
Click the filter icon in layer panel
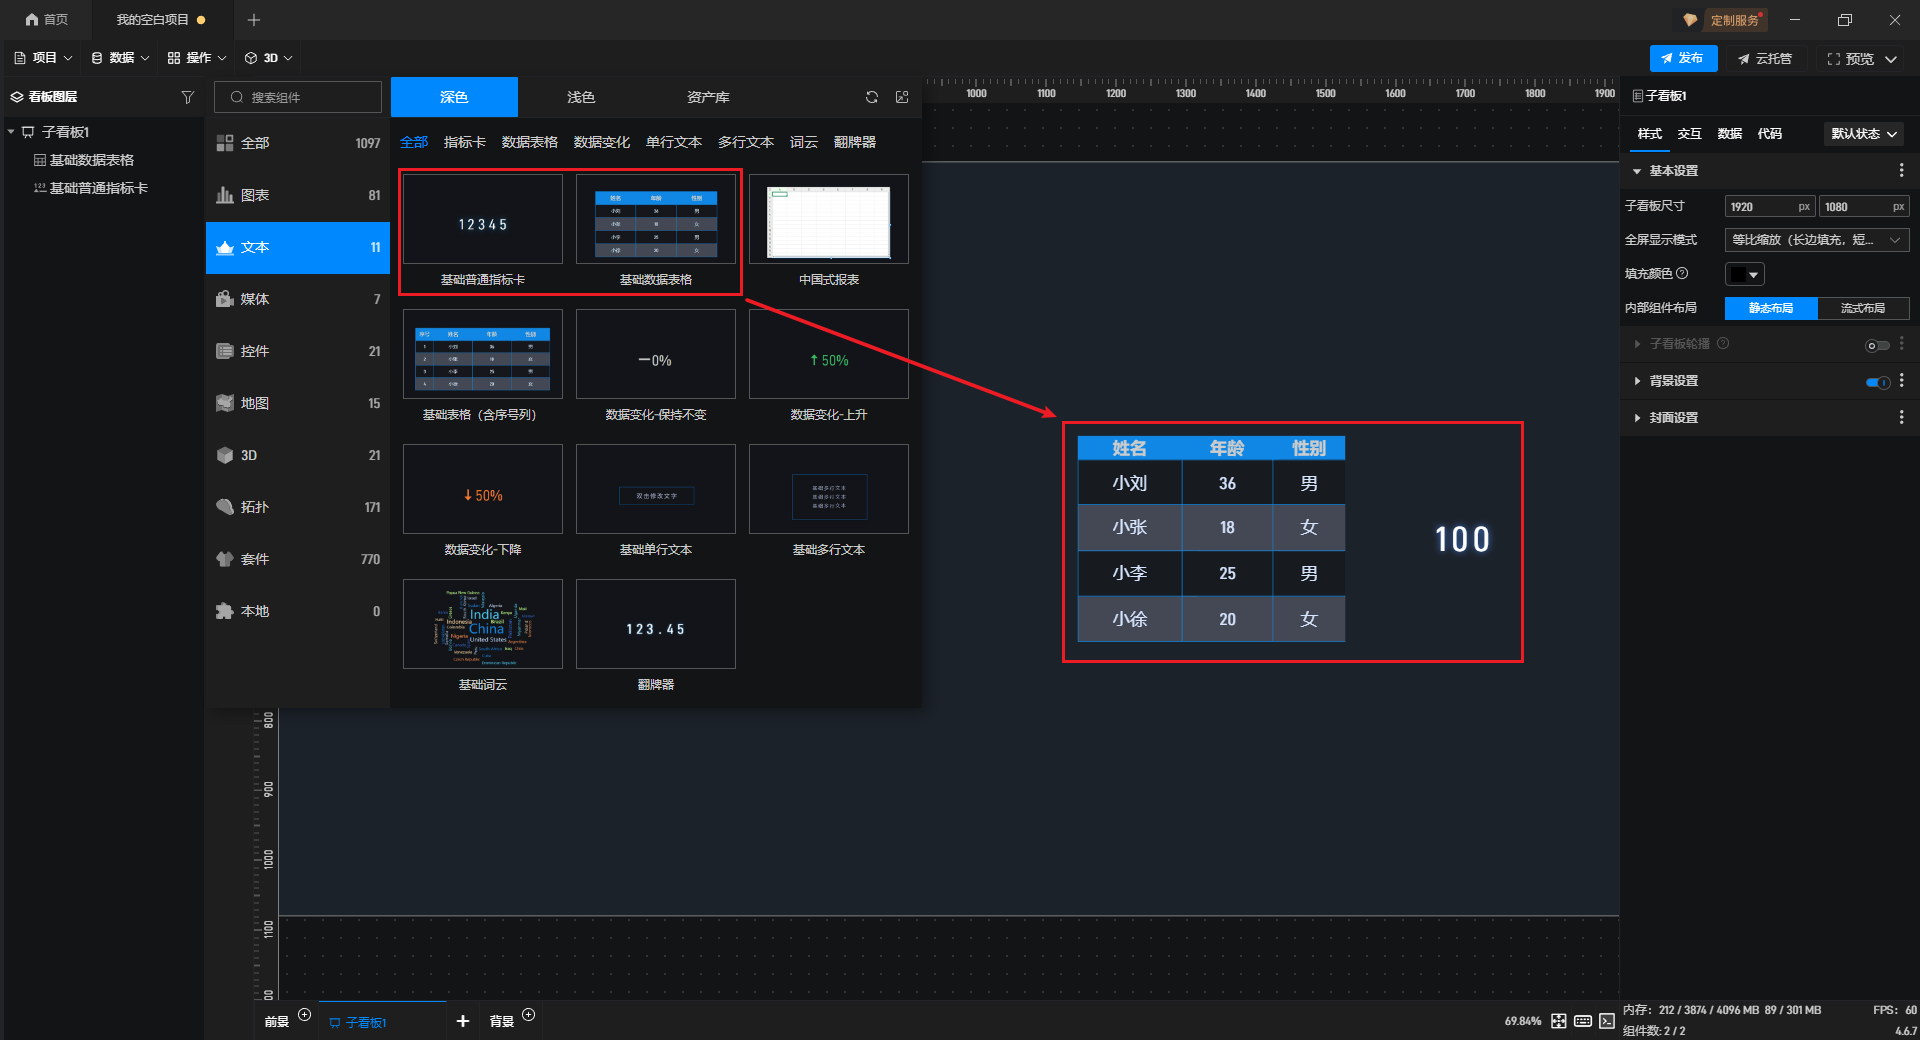tap(187, 97)
